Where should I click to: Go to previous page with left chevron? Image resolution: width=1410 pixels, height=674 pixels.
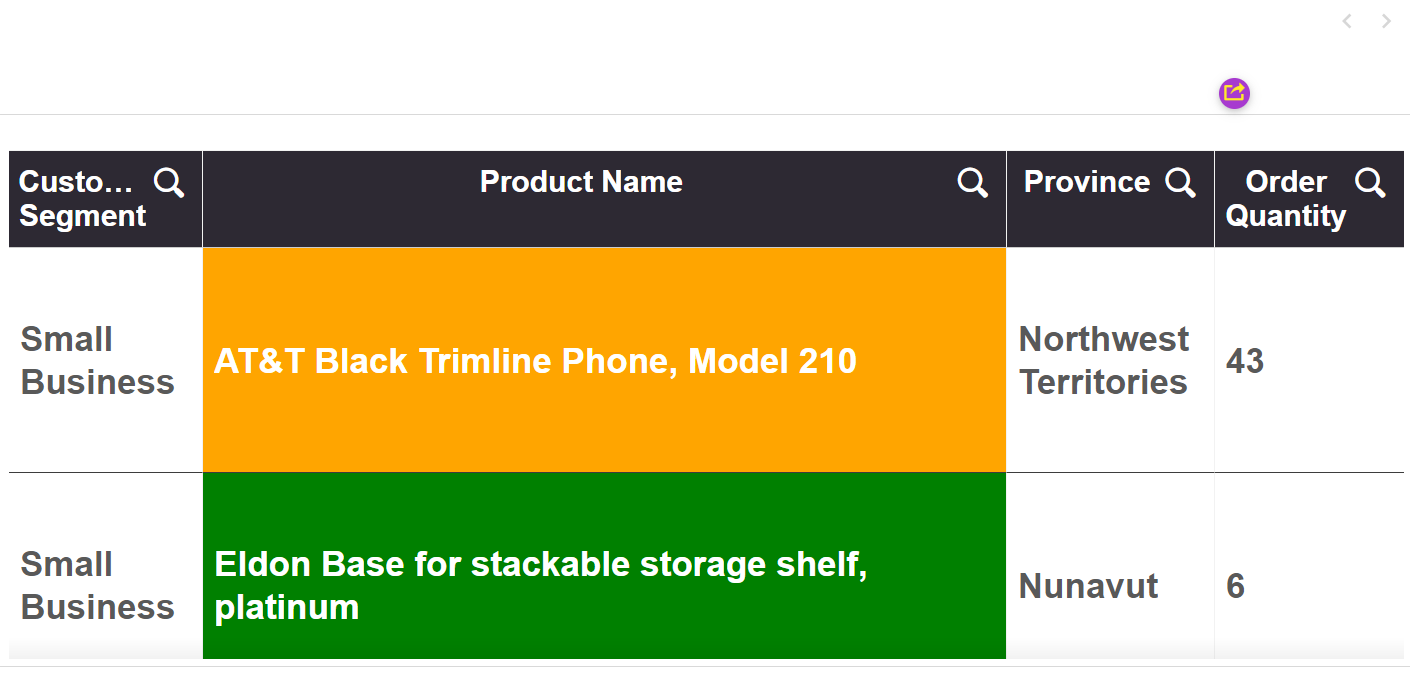pos(1347,21)
